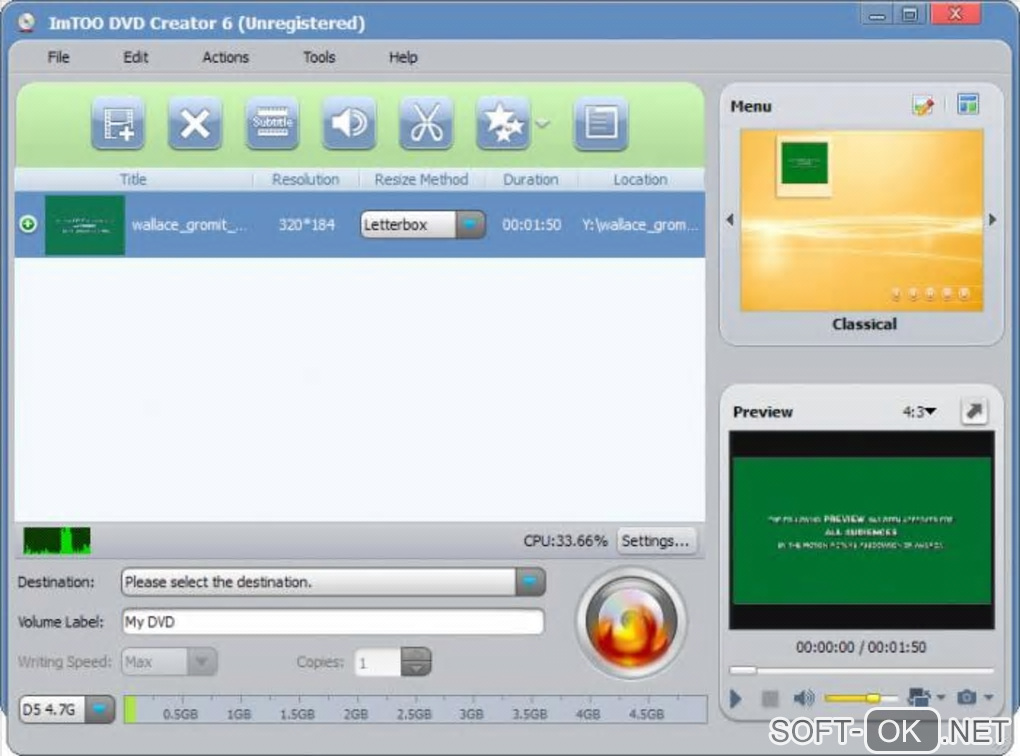Click the Duration column header

pos(531,180)
